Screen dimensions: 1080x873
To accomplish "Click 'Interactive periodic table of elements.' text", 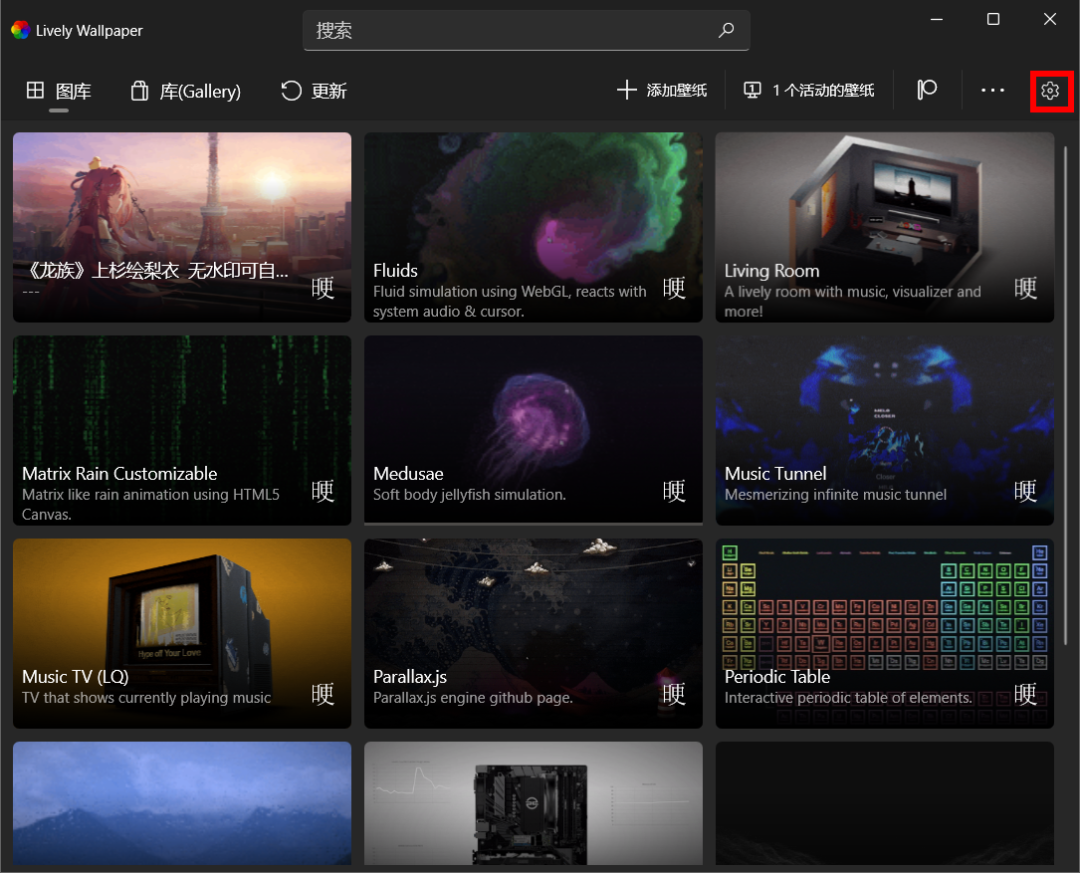I will [x=848, y=698].
